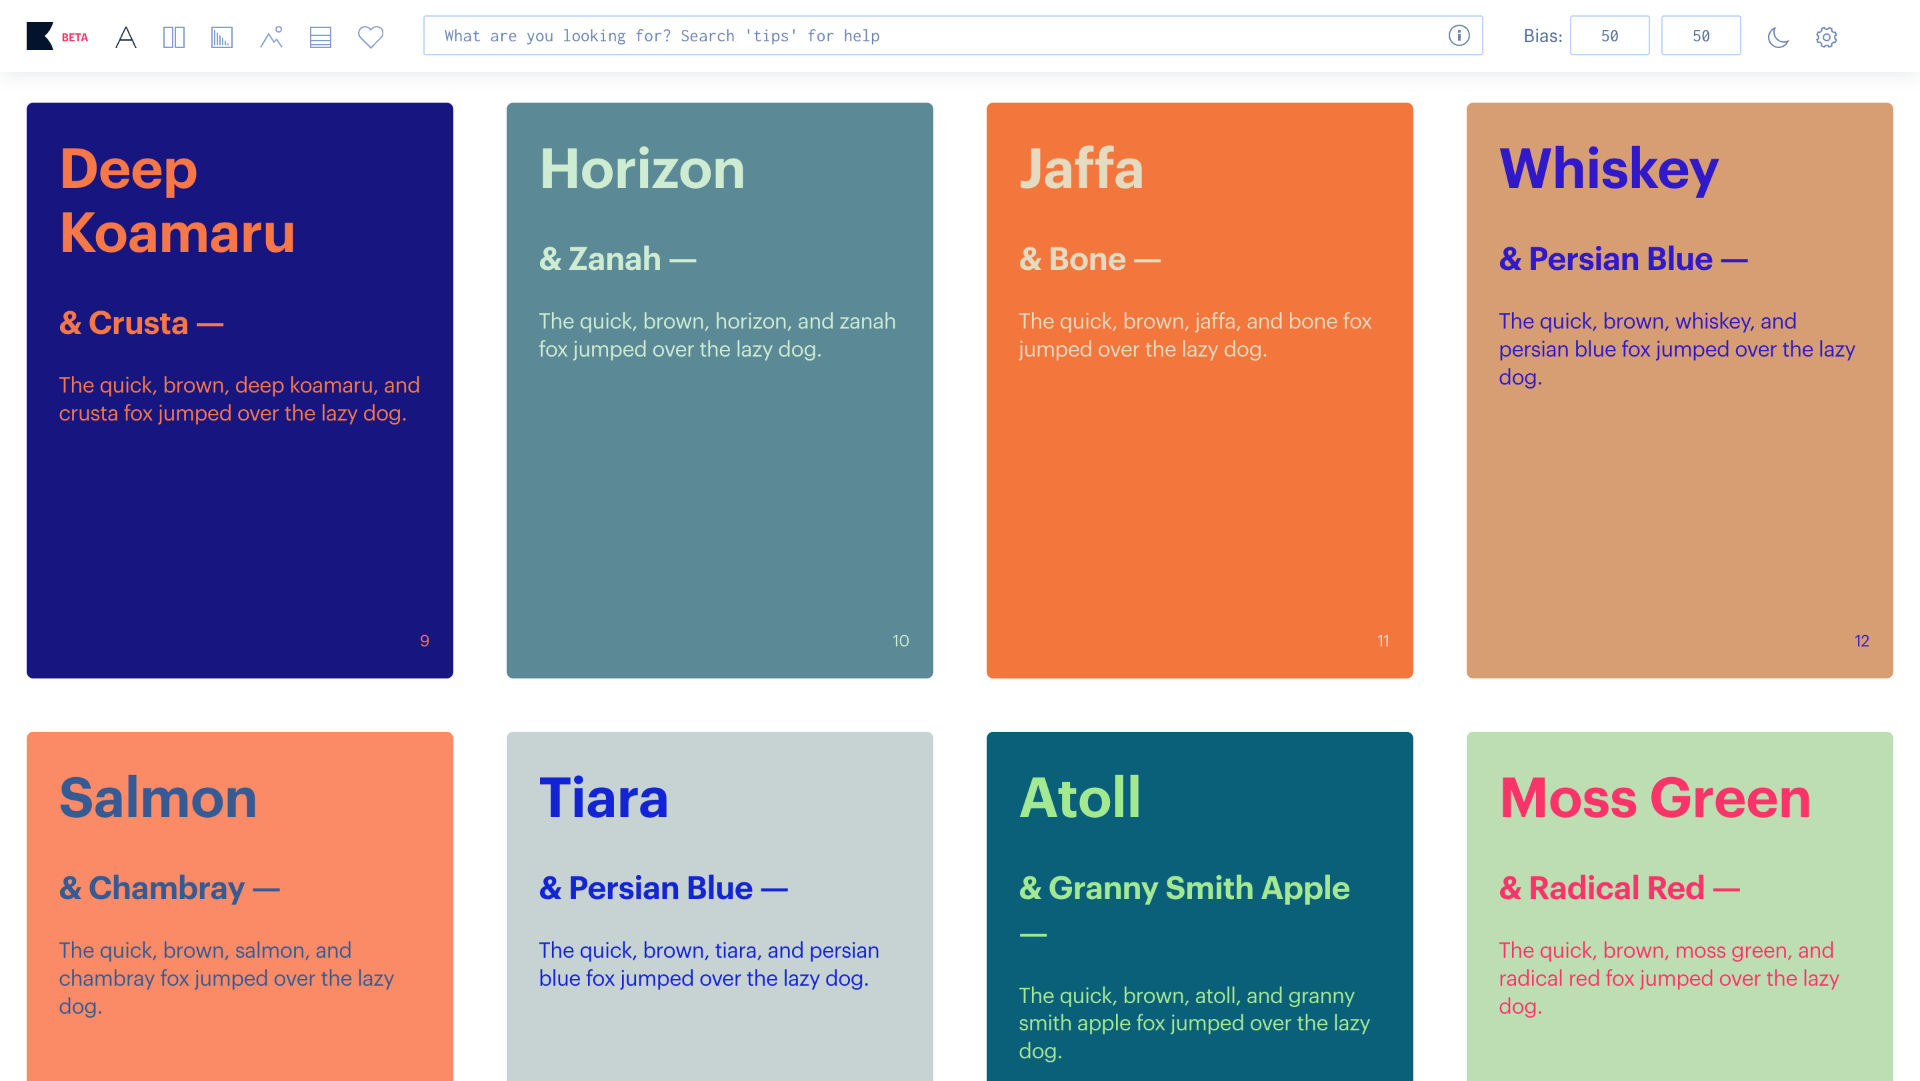Switch to the horizontal stripes list view icon
The image size is (1920, 1081).
pyautogui.click(x=320, y=37)
